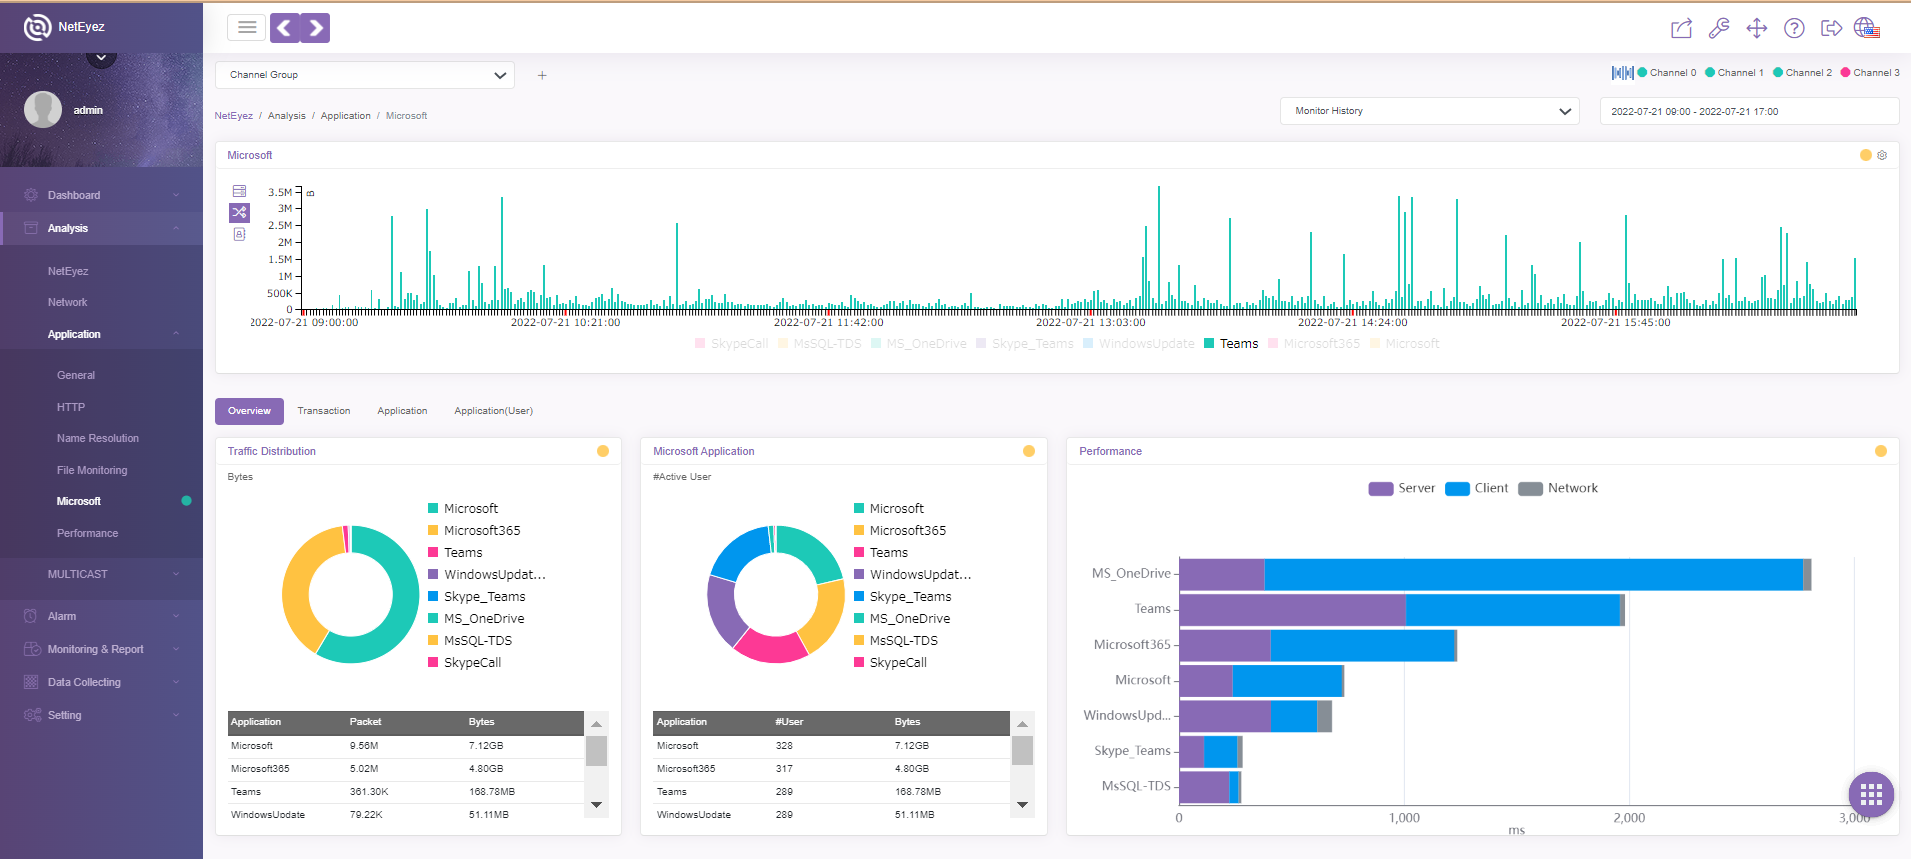Viewport: 1911px width, 859px height.
Task: Click Traffic Distribution table scrollbar down arrow
Action: click(x=596, y=804)
